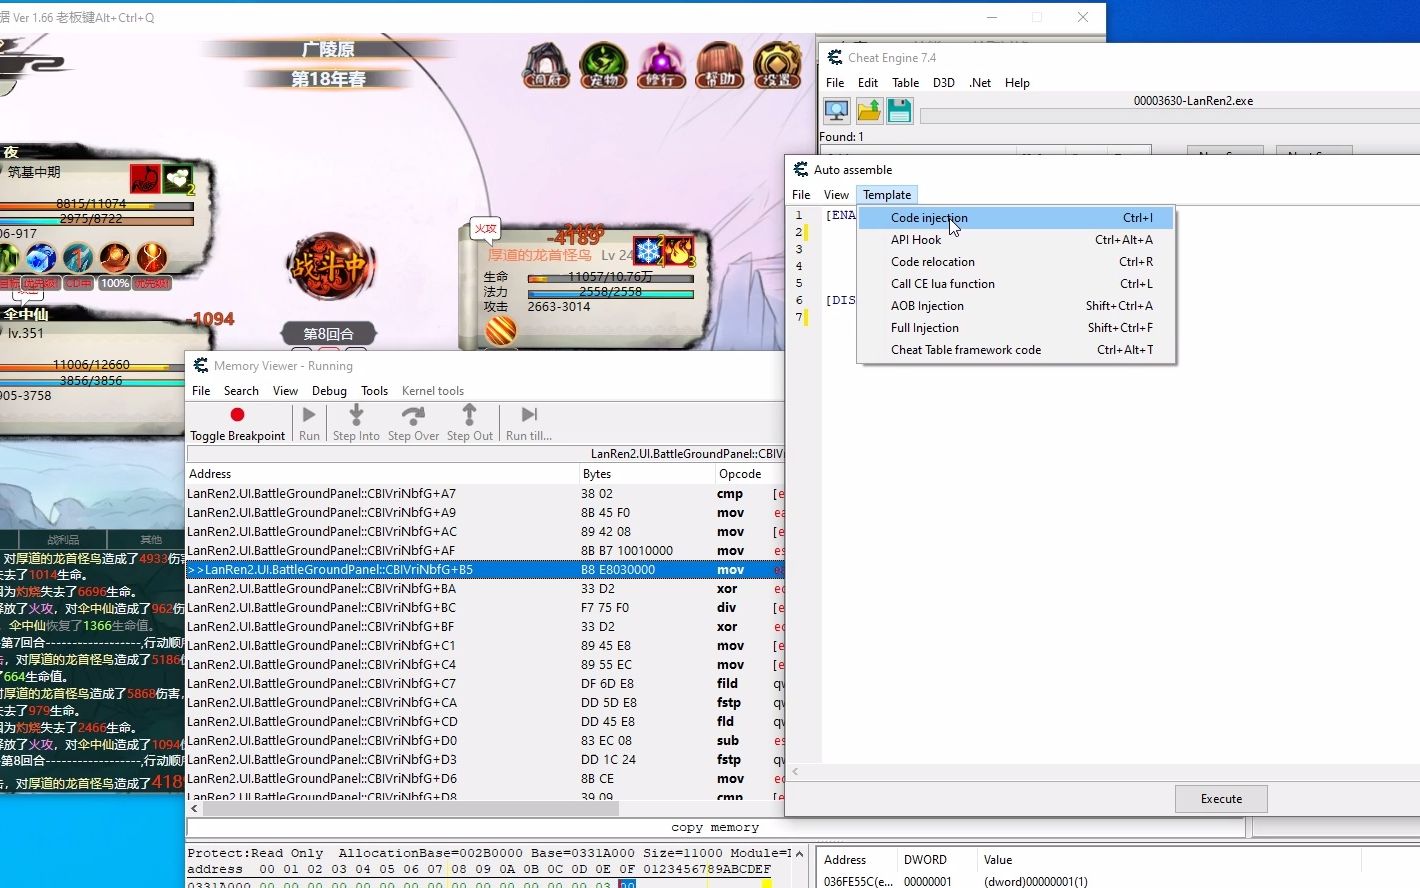Click the enemy orange skill orb icon

pos(500,331)
